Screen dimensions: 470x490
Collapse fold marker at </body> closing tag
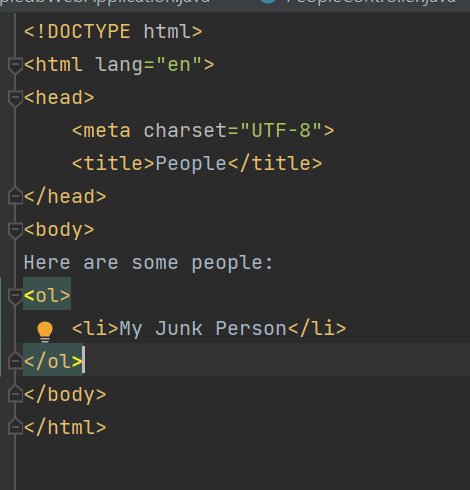point(15,394)
